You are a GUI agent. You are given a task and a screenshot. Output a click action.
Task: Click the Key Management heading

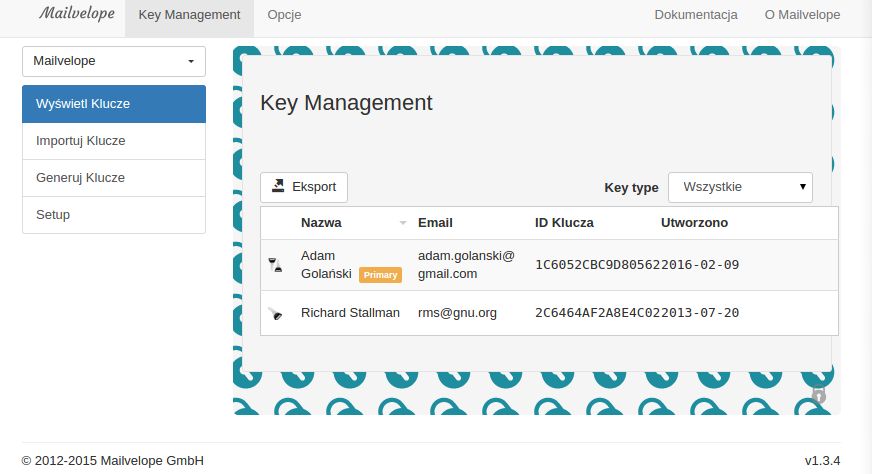coord(346,103)
